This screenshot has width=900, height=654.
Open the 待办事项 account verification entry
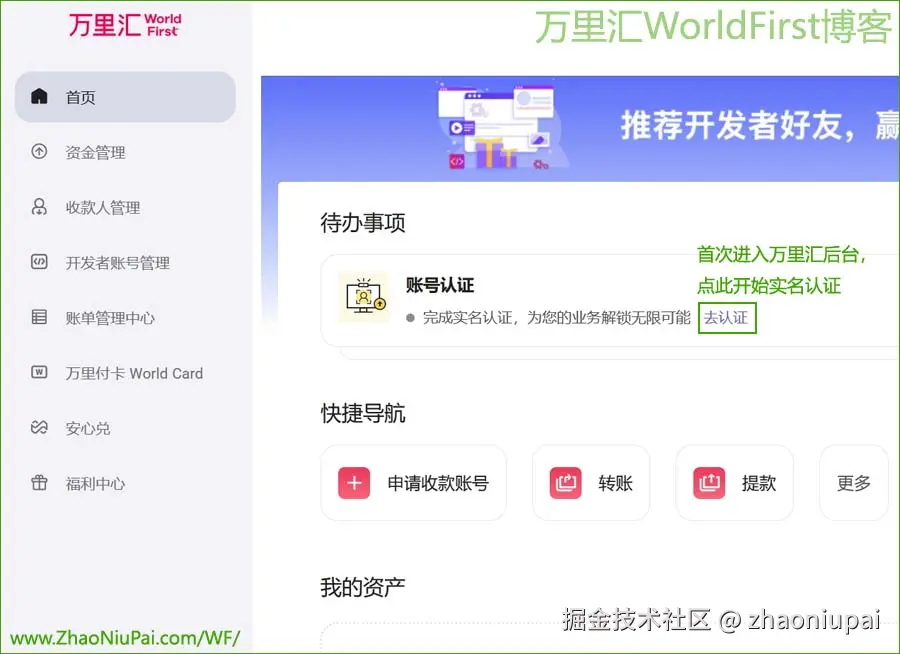440,285
